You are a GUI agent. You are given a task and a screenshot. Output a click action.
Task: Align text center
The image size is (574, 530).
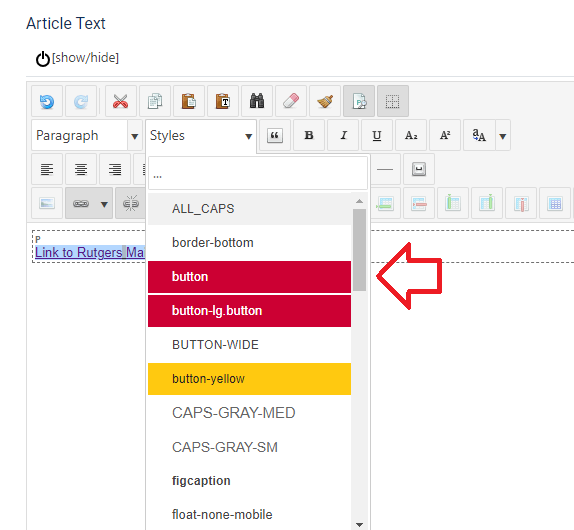coord(81,169)
